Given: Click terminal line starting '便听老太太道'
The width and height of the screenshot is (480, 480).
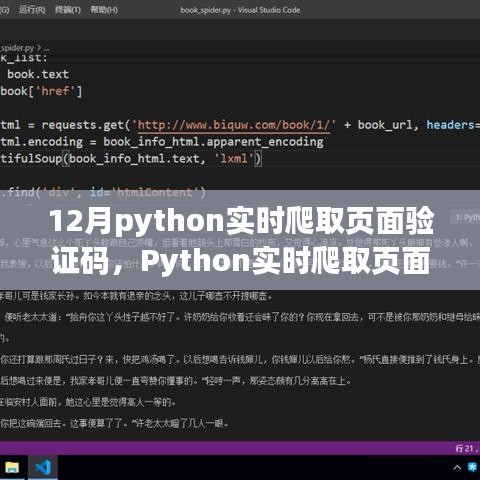Looking at the screenshot, I should [242, 317].
